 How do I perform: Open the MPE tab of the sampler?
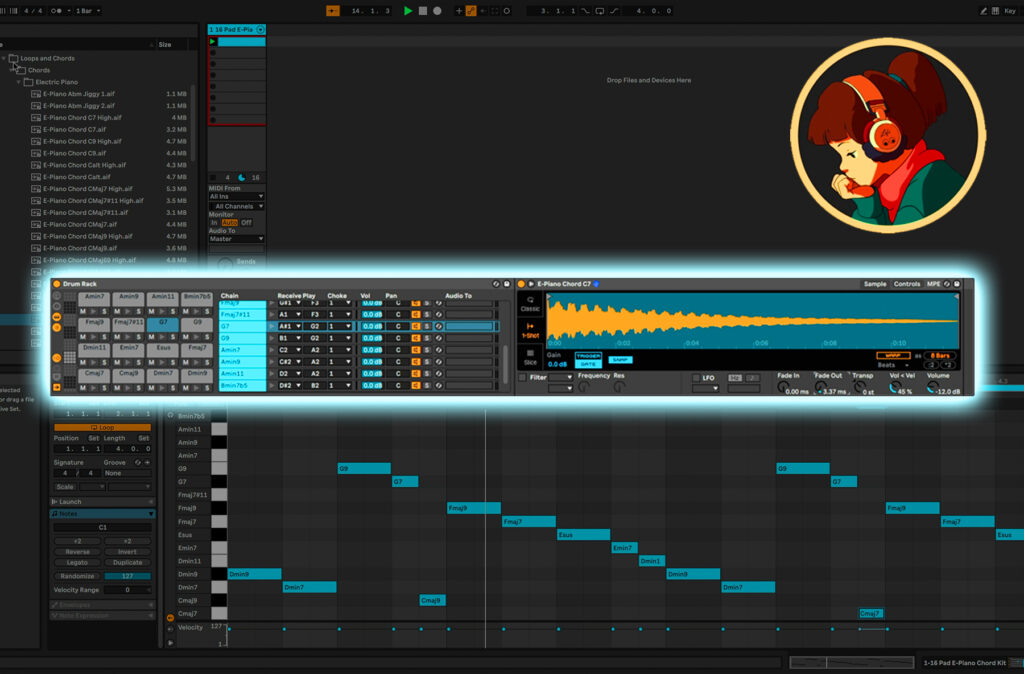point(932,284)
